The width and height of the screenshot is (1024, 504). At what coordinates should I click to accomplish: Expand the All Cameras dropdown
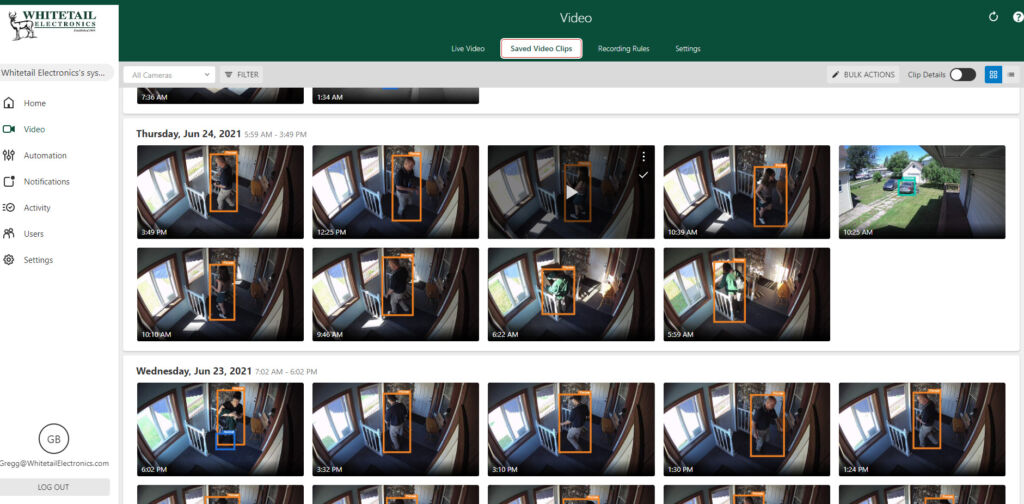pyautogui.click(x=170, y=74)
